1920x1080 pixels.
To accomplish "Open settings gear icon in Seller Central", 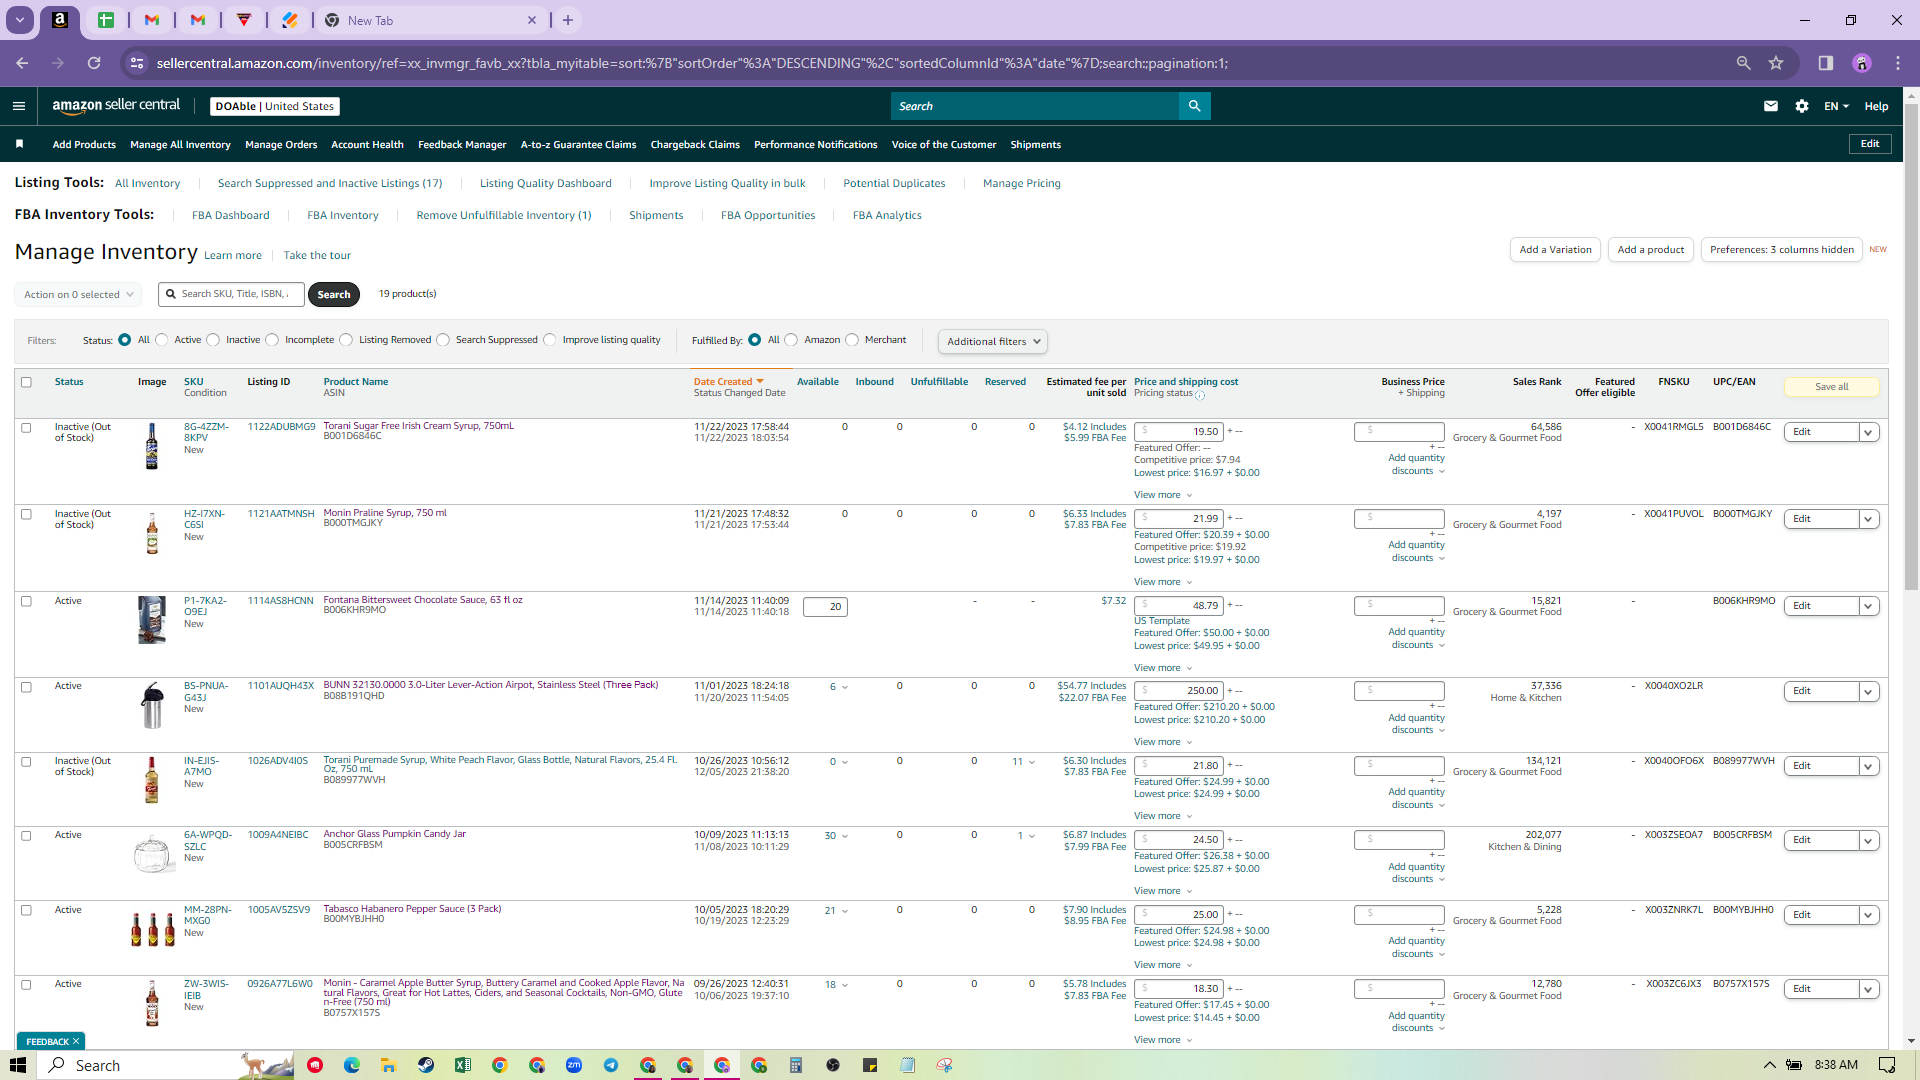I will 1802,106.
